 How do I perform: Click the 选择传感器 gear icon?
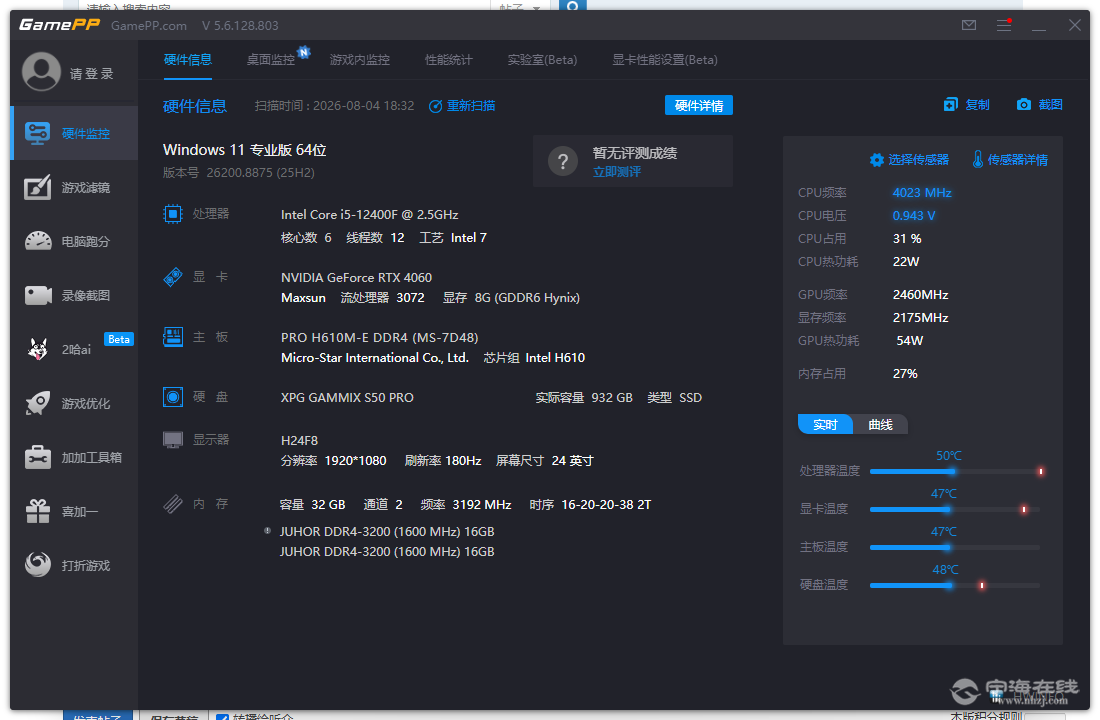(876, 160)
